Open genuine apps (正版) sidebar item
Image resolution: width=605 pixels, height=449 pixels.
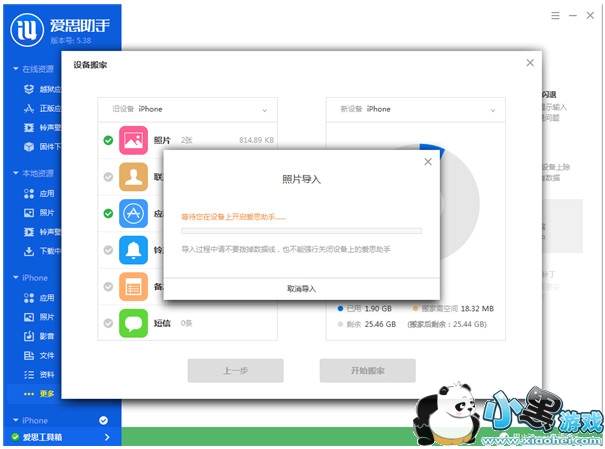pos(42,108)
